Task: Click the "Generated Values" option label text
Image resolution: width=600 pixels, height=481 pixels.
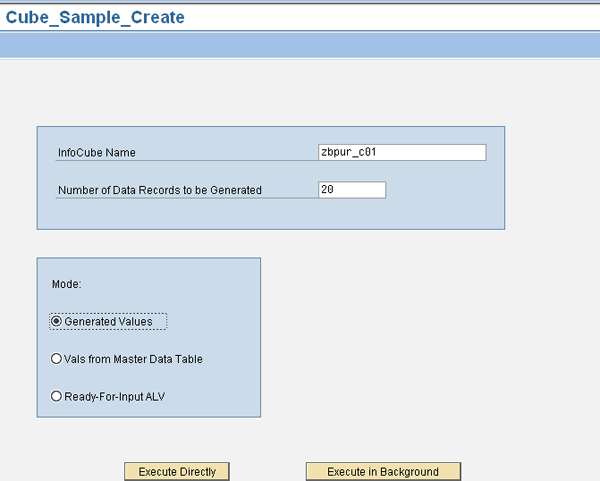Action: (108, 322)
